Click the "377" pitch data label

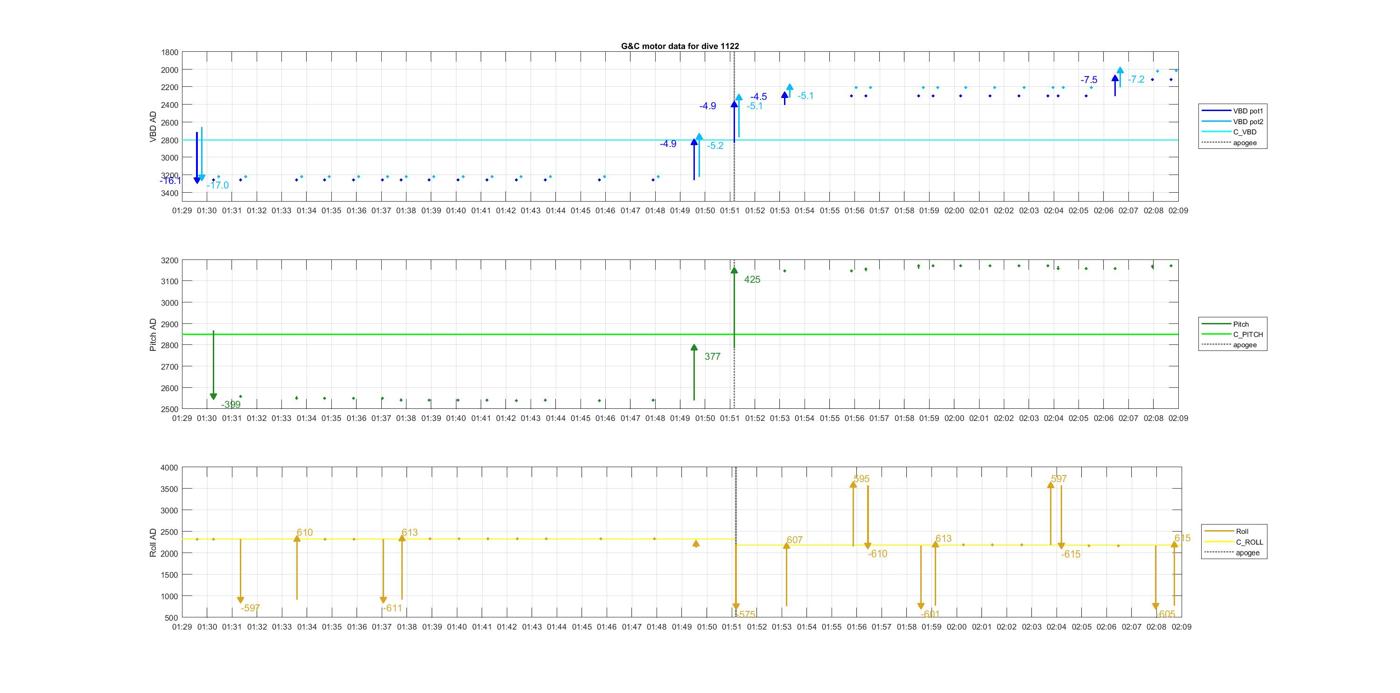click(x=712, y=356)
